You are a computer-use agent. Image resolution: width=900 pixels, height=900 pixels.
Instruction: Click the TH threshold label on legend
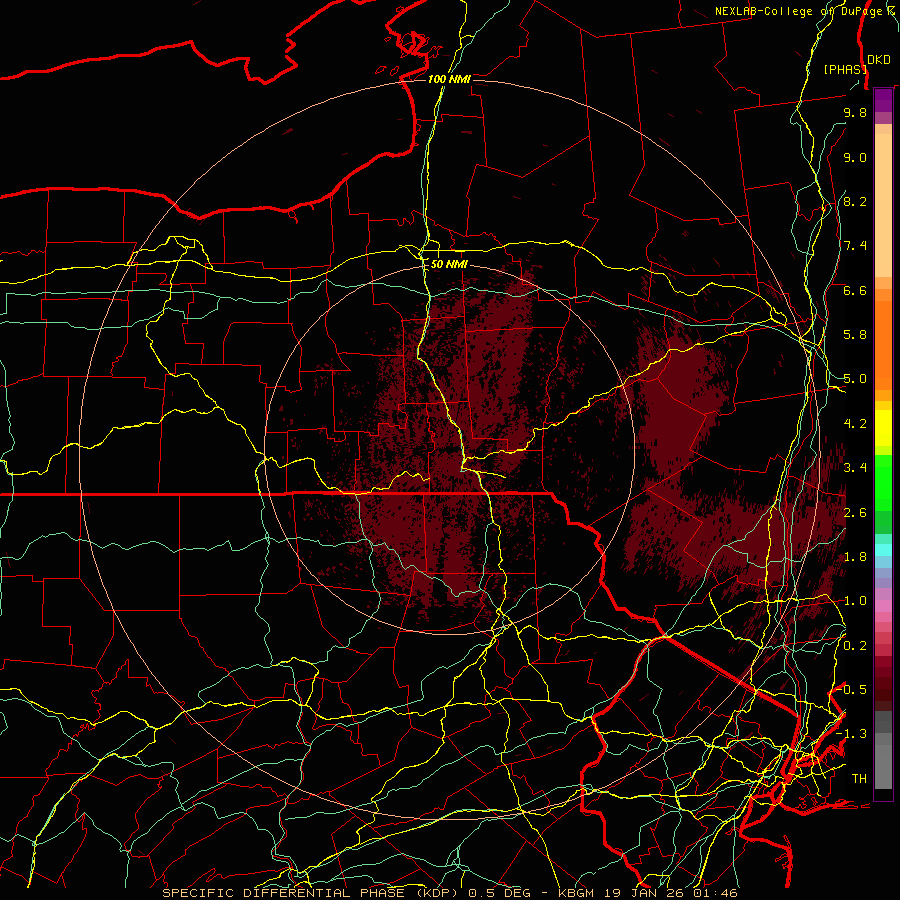(x=859, y=779)
